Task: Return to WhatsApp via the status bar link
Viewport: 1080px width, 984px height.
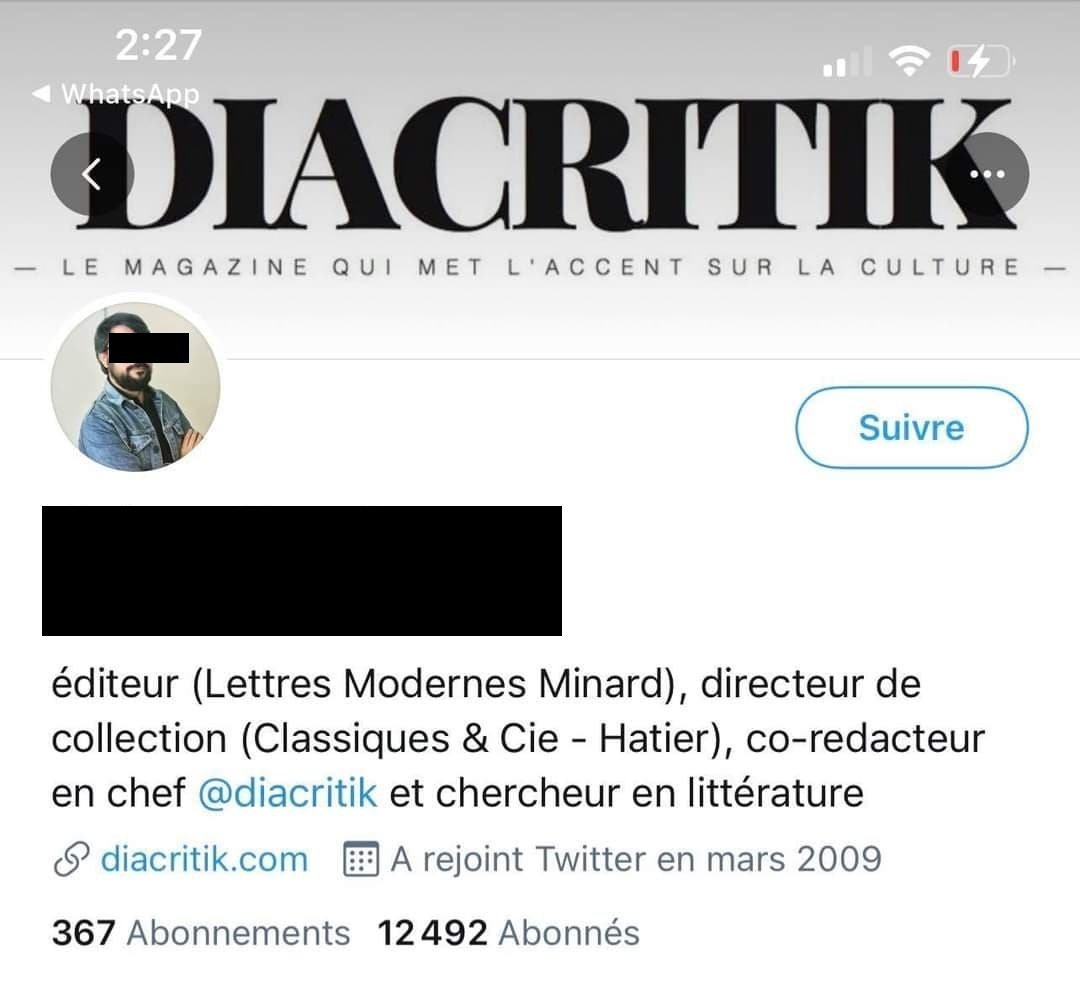Action: (116, 94)
